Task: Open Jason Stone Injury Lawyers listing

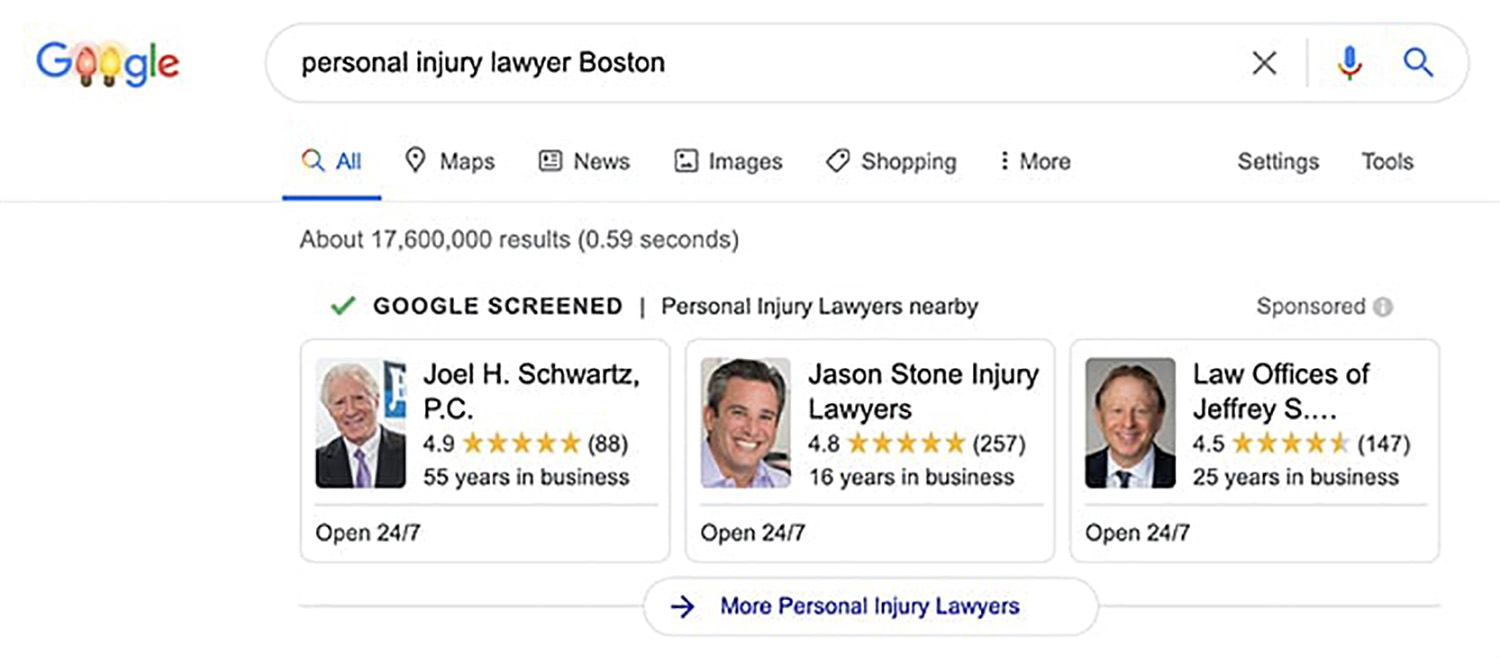Action: 923,391
